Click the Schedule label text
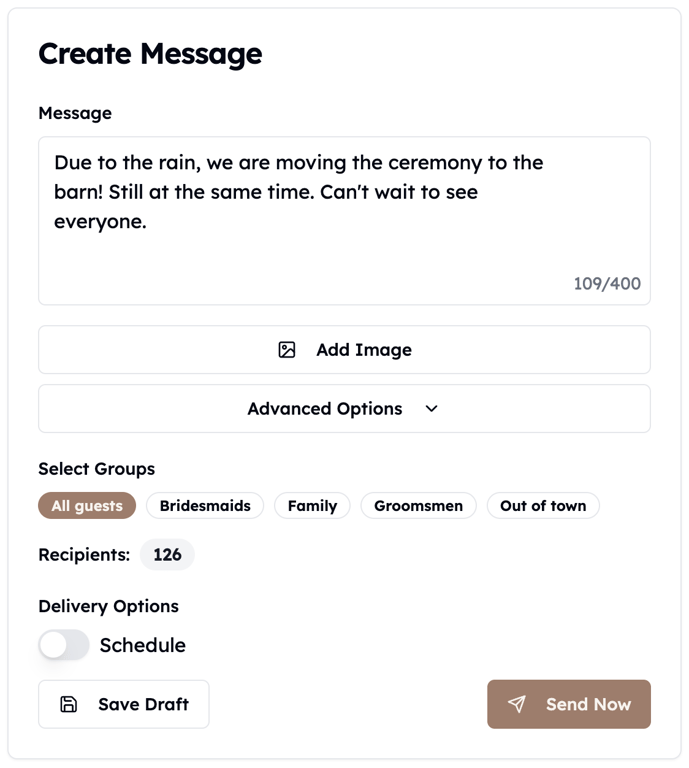This screenshot has width=689, height=768. pos(143,645)
